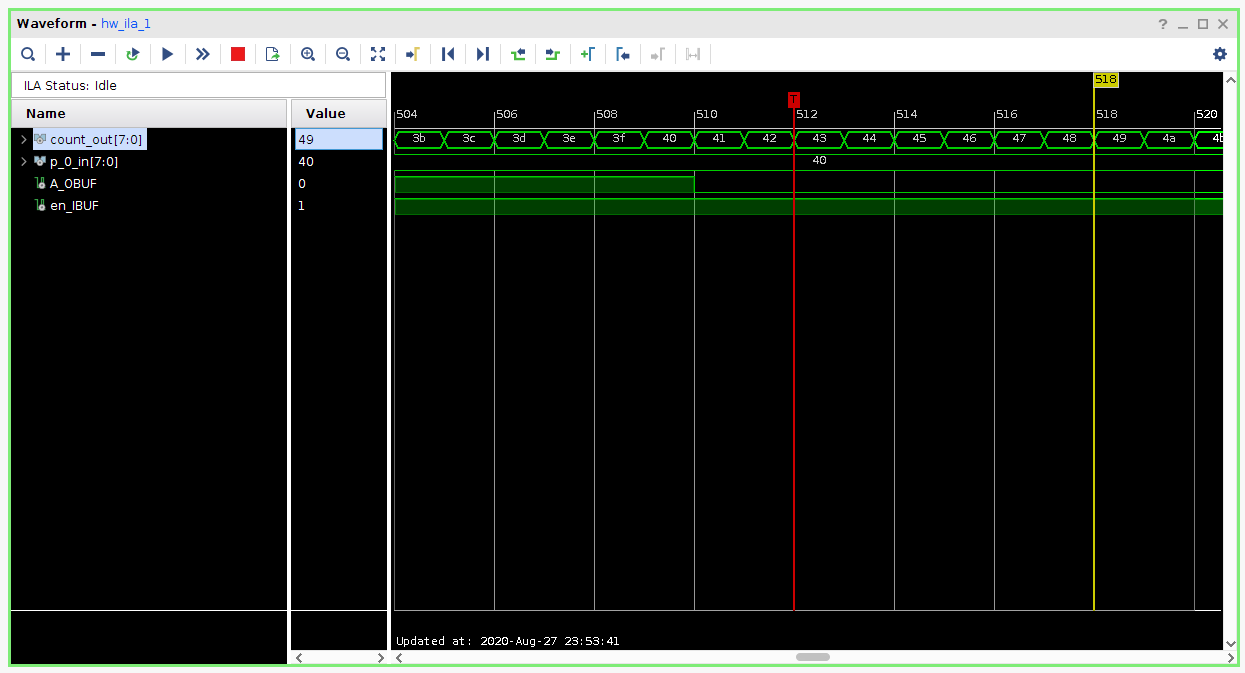Open the waveform settings gear
1245x673 pixels.
click(1220, 54)
